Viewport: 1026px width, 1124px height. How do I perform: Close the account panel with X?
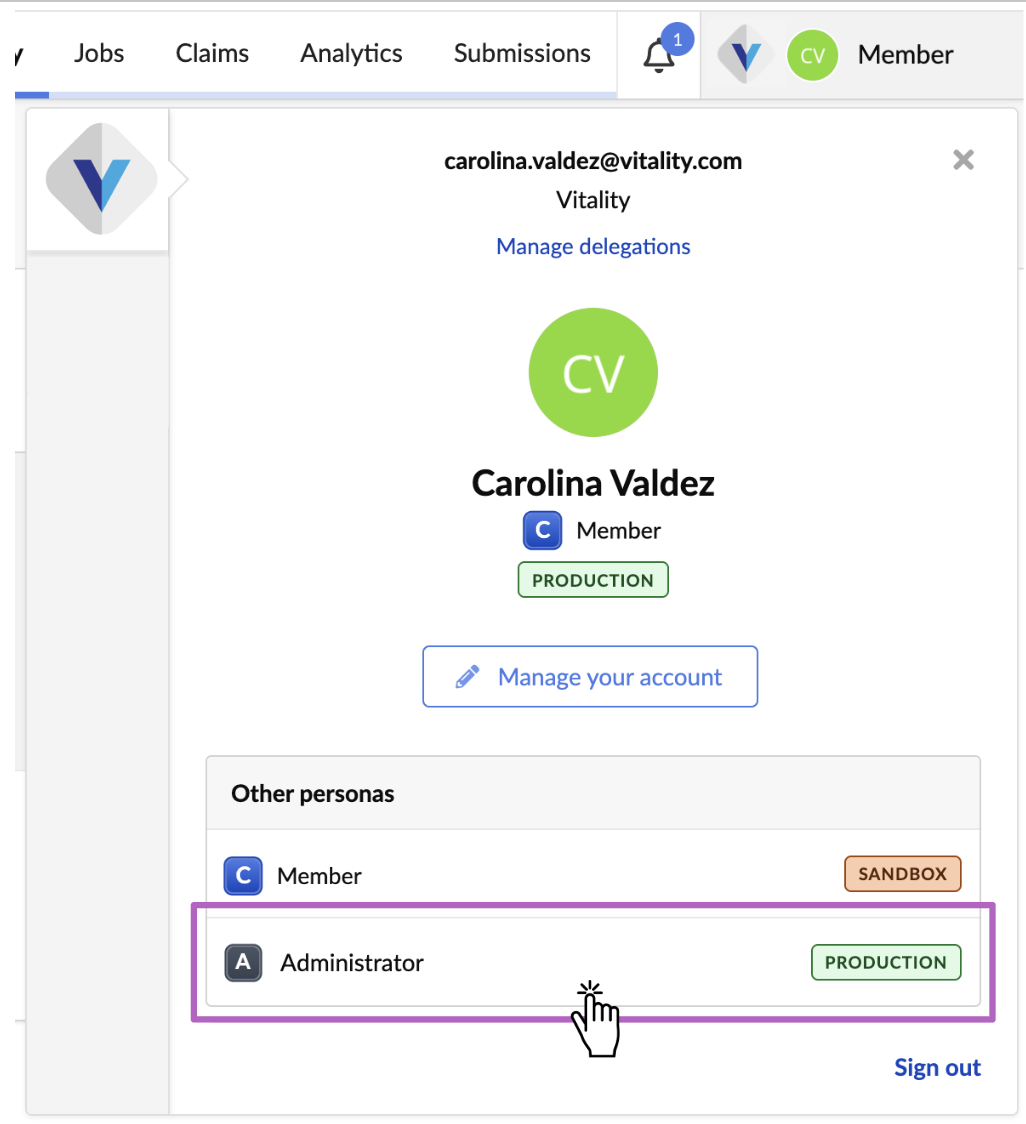click(963, 160)
